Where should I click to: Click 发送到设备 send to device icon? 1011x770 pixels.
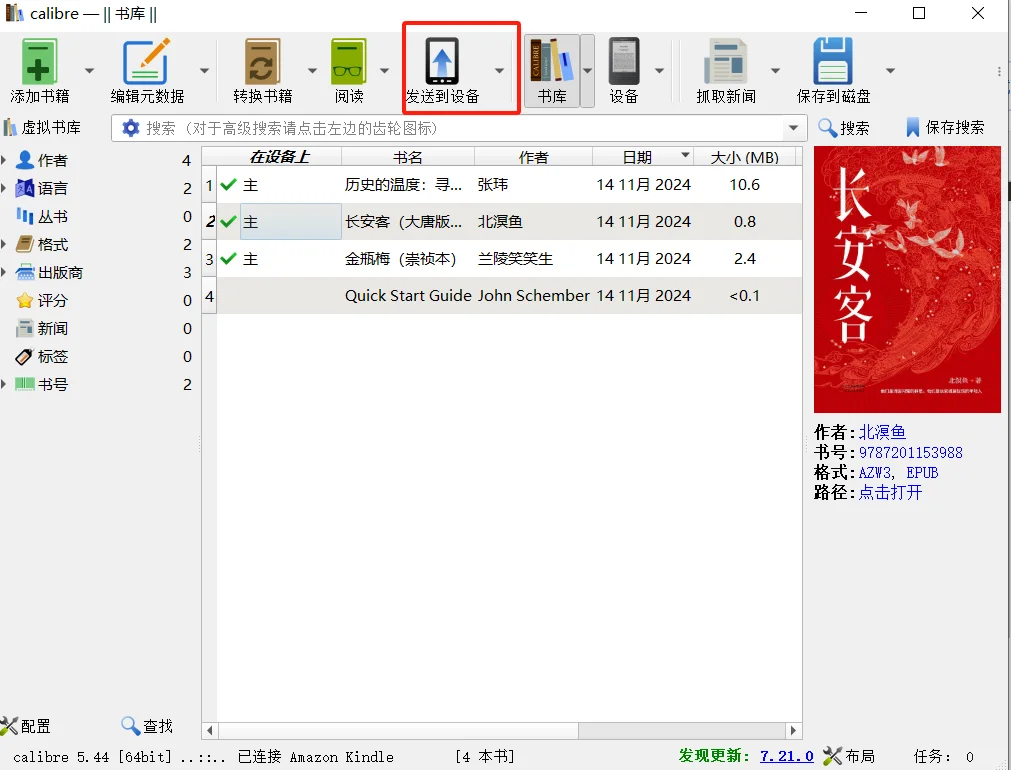click(442, 62)
